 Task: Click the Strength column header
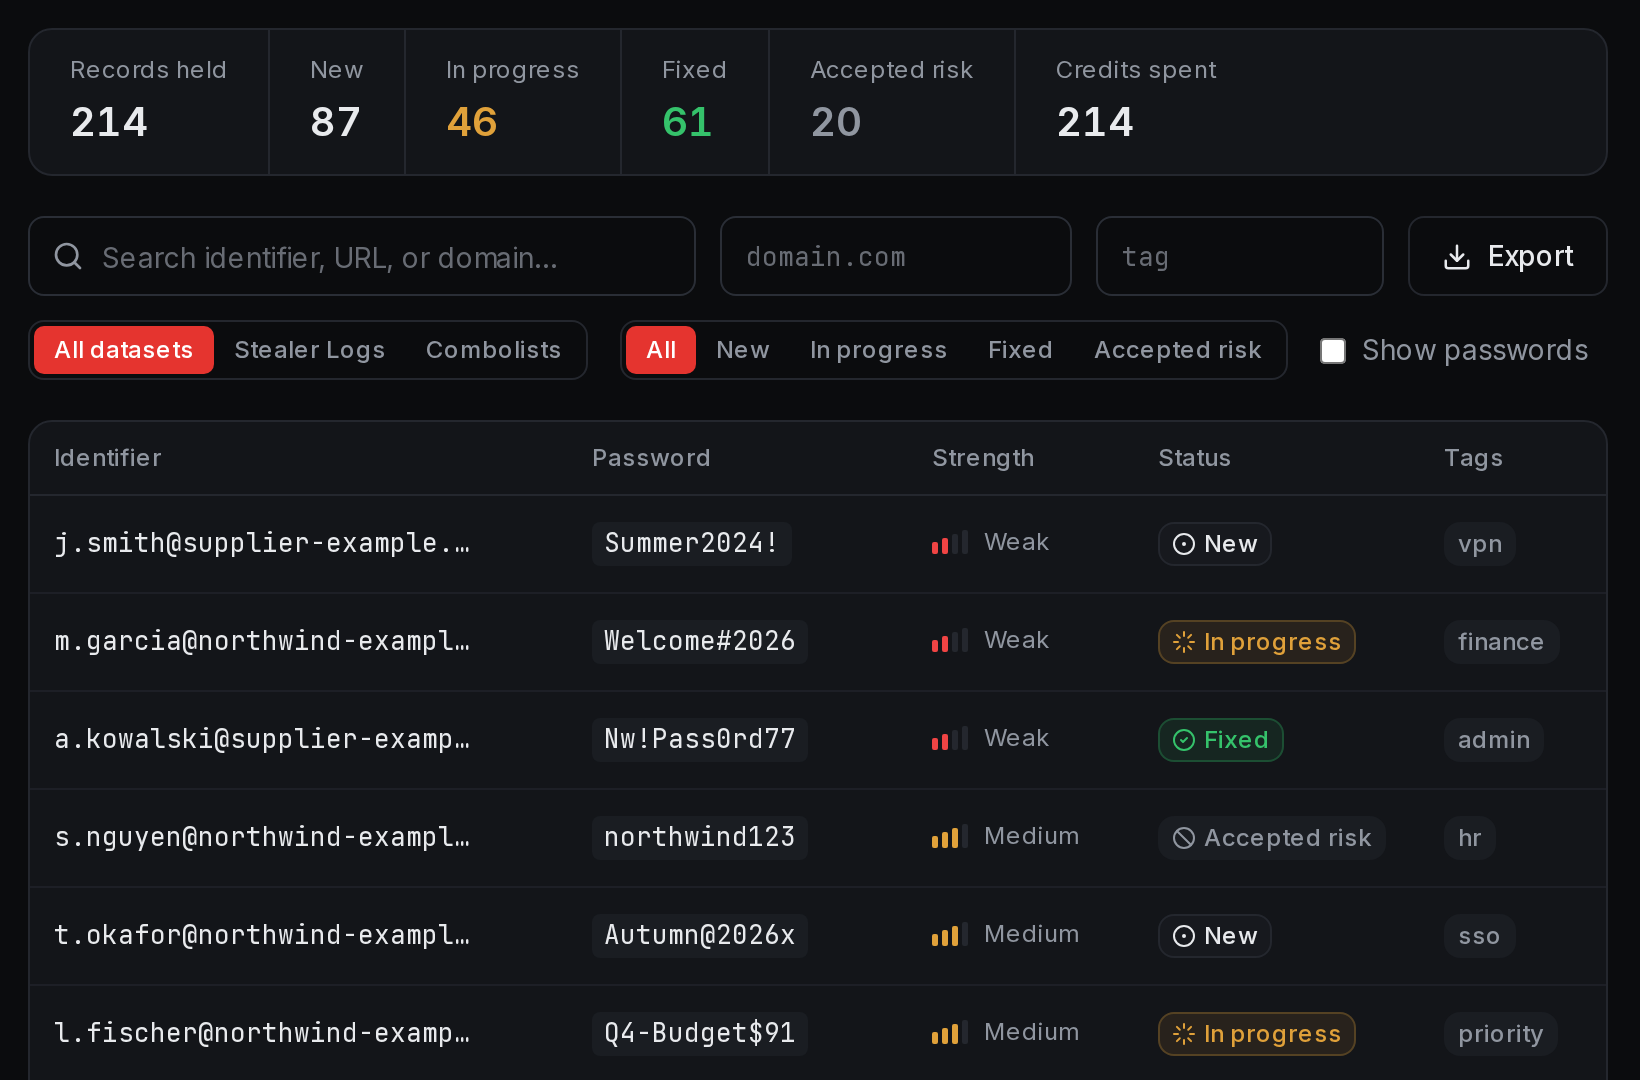point(983,458)
